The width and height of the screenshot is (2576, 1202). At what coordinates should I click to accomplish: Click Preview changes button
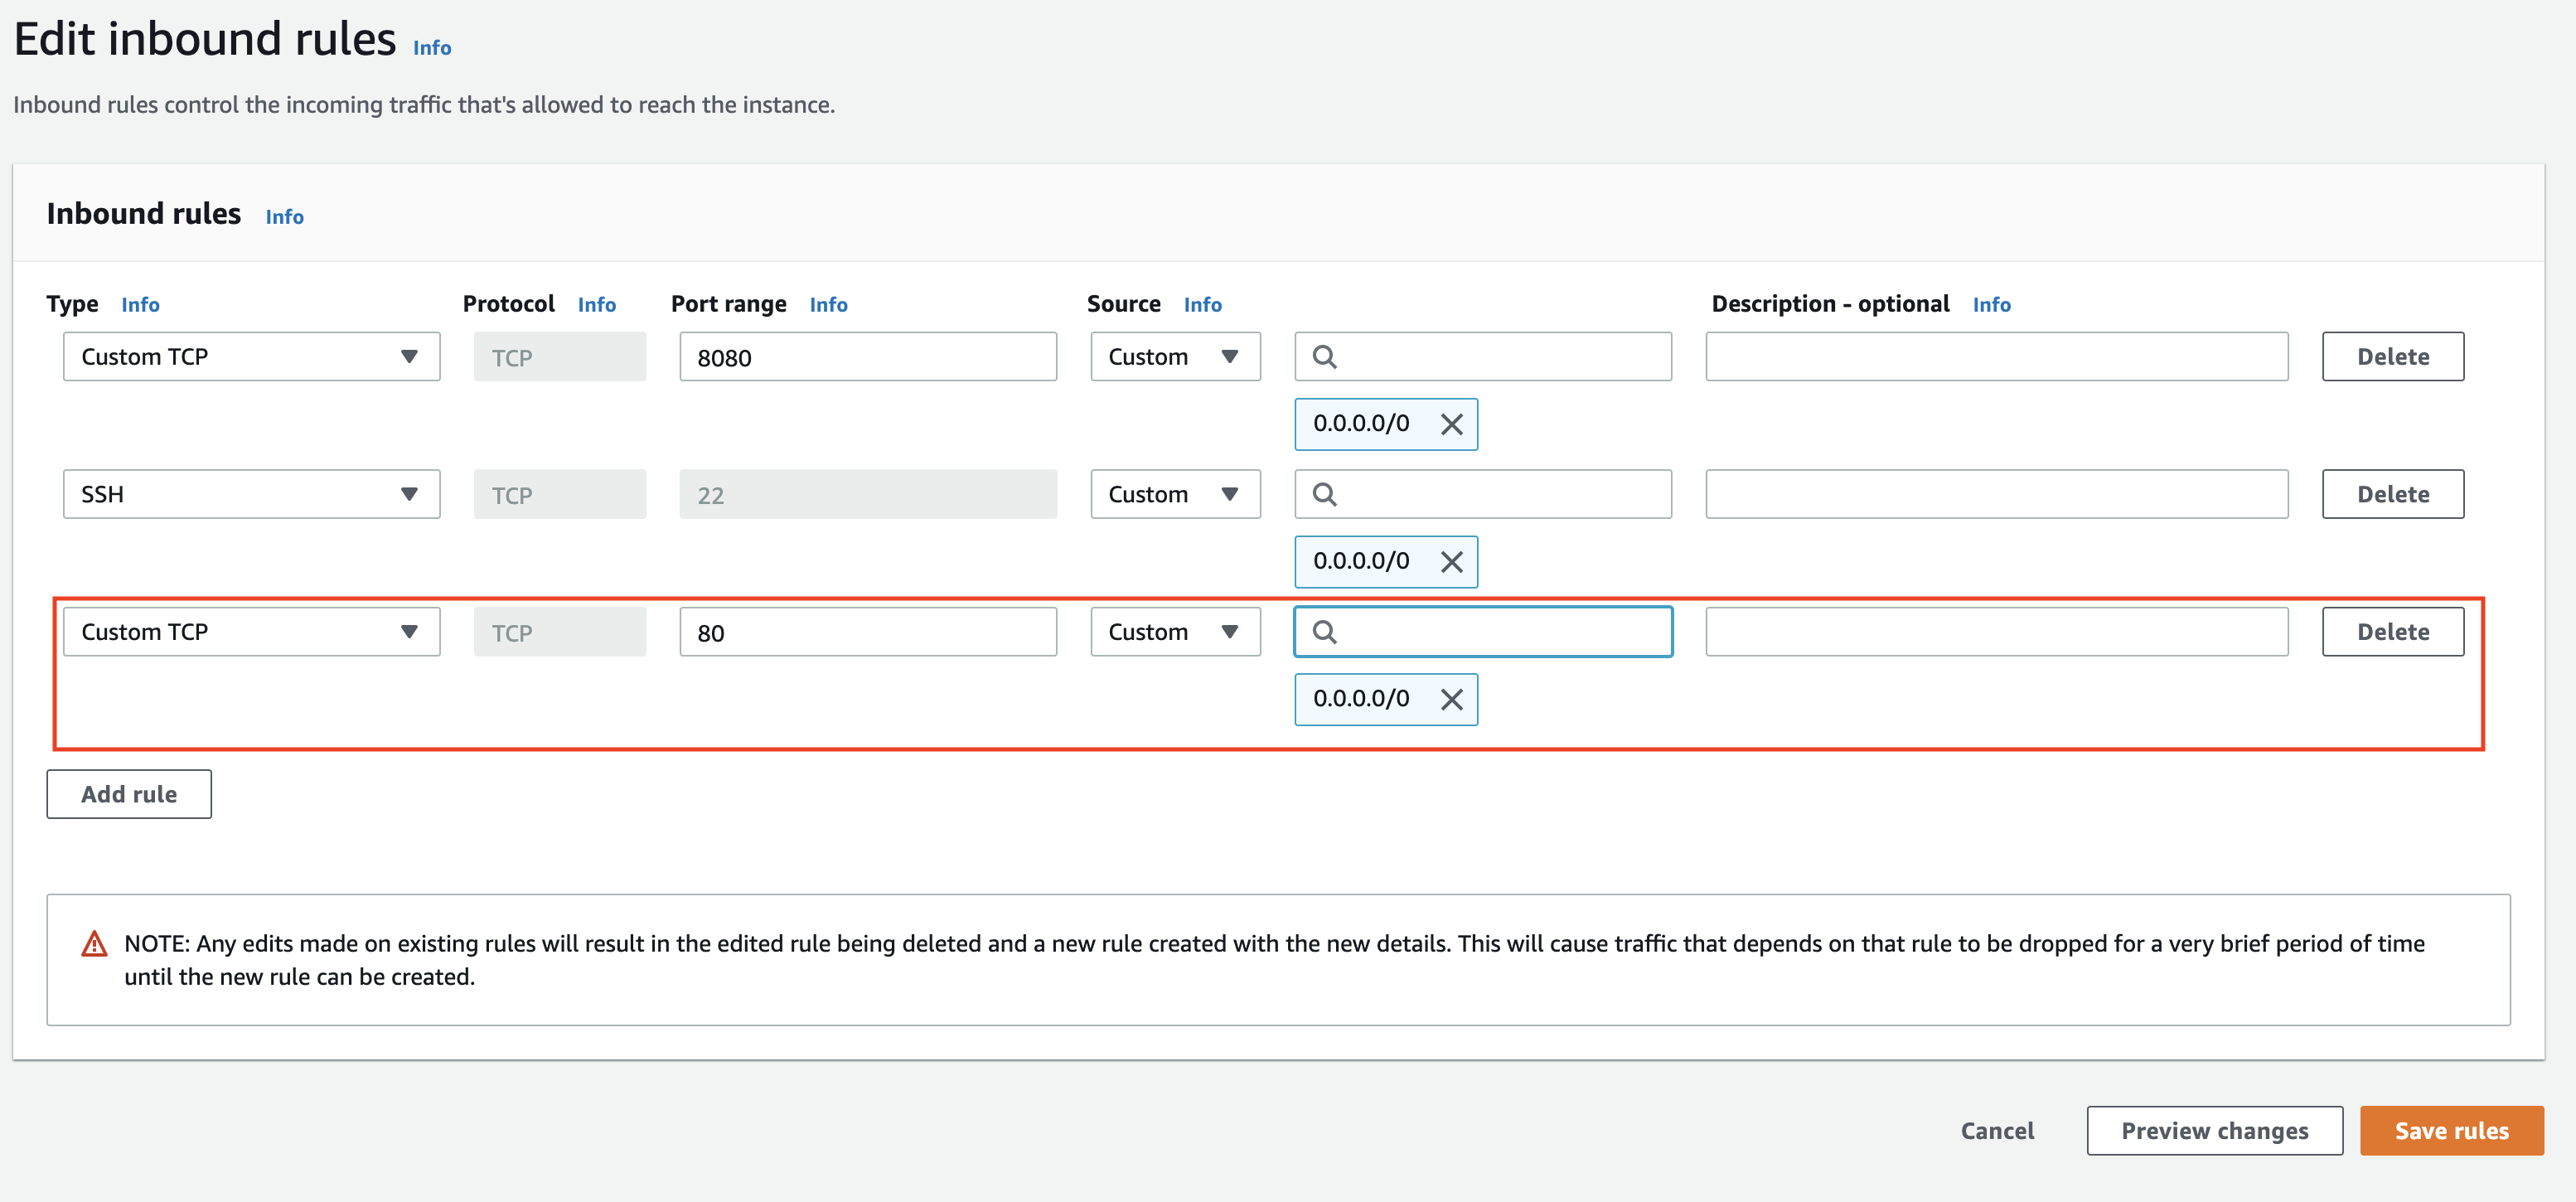(x=2214, y=1131)
